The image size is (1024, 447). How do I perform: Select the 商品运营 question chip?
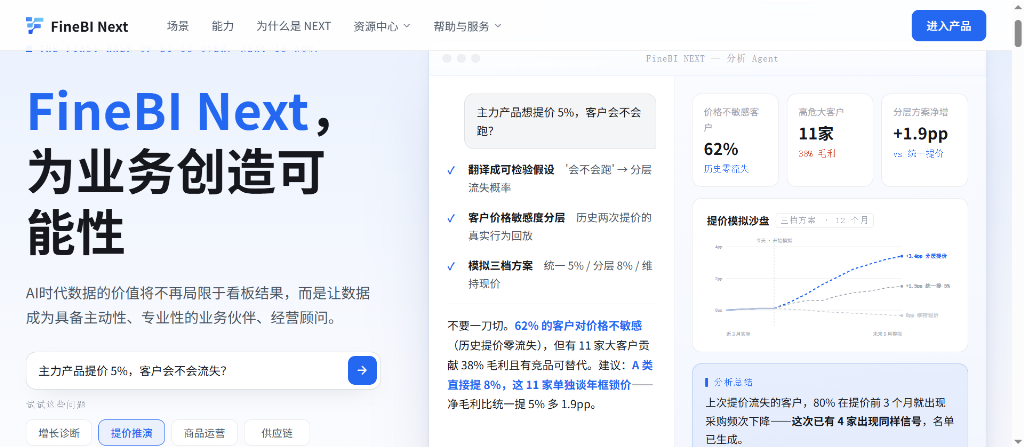coord(204,433)
